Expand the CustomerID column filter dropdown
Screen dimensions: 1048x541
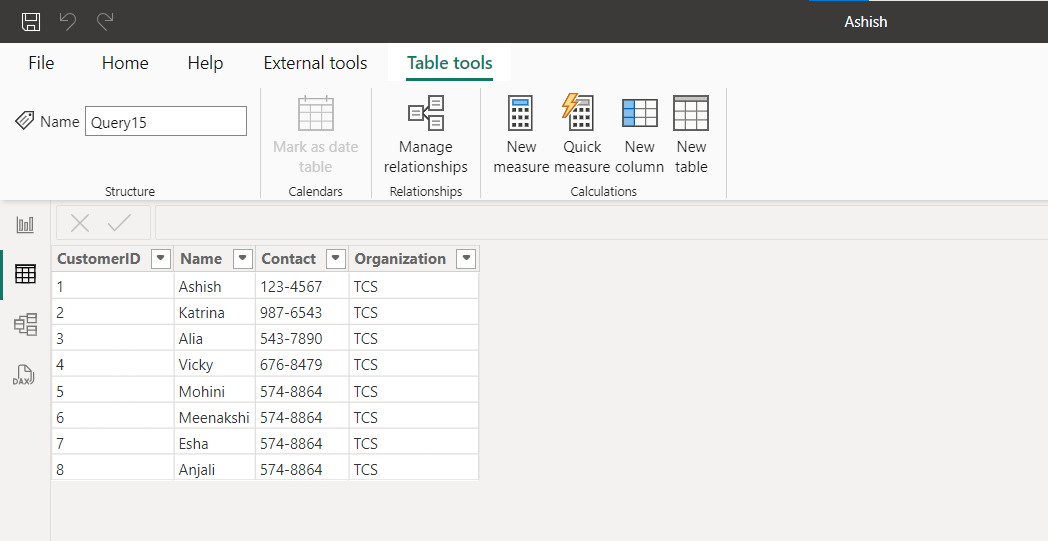click(x=160, y=259)
